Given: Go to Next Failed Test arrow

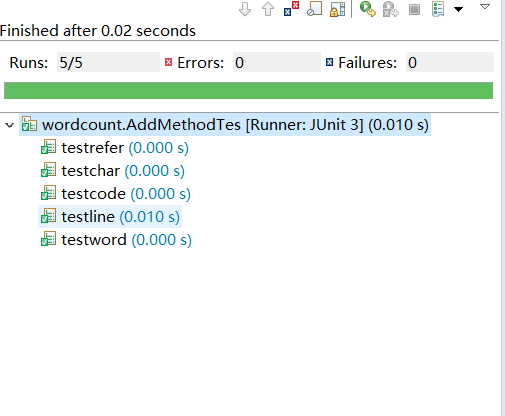Looking at the screenshot, I should [245, 9].
